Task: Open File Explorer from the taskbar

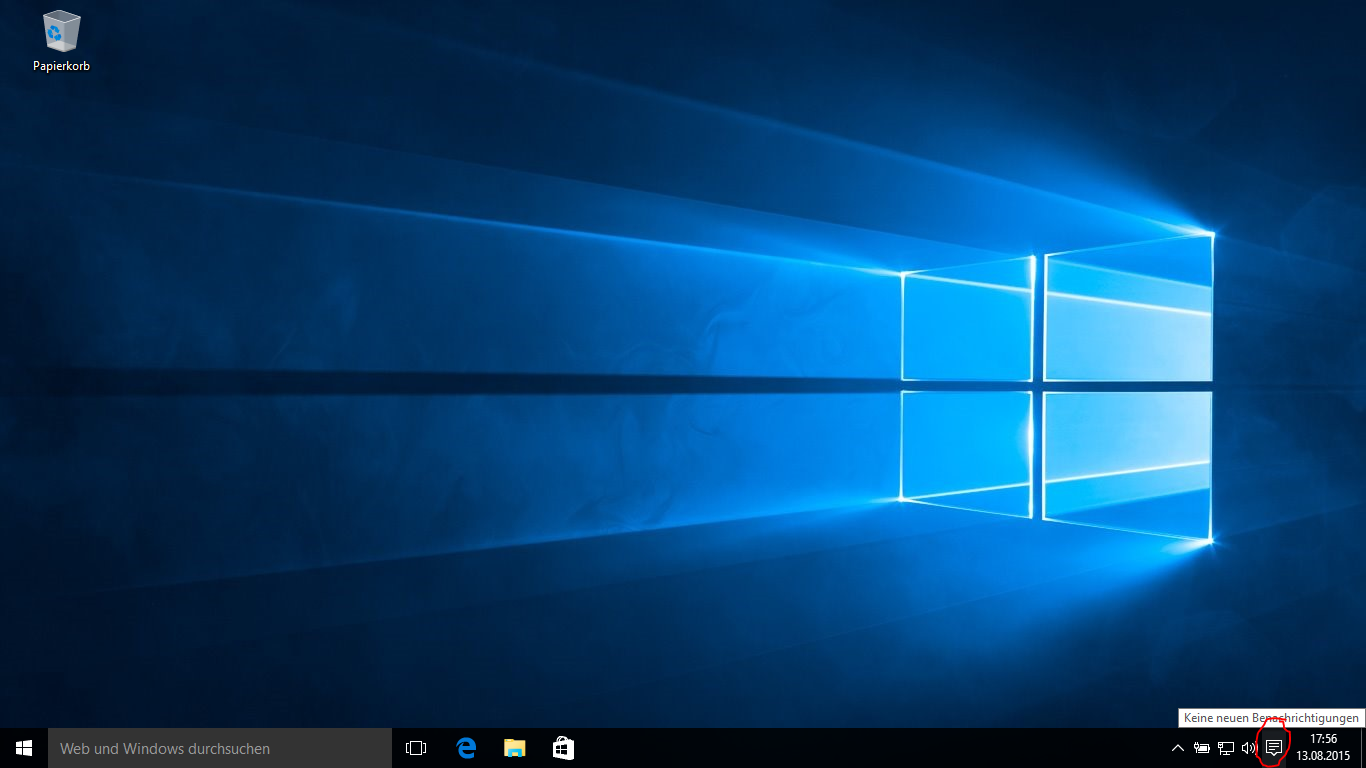Action: pos(514,748)
